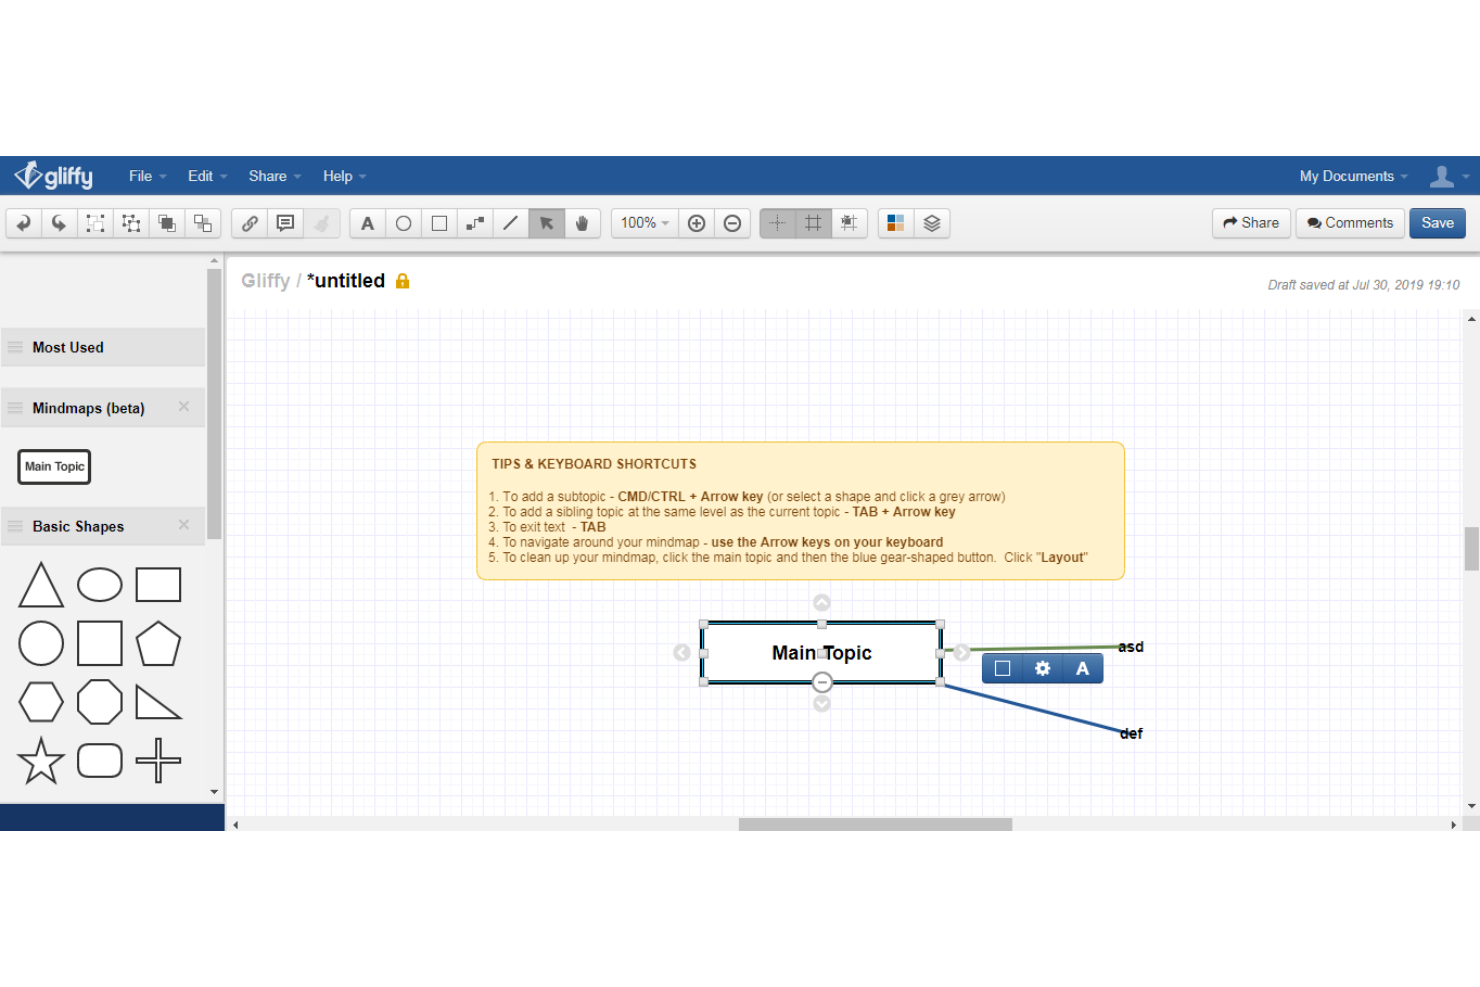Toggle snap to grid
Viewport: 1480px width, 987px height.
tap(849, 223)
